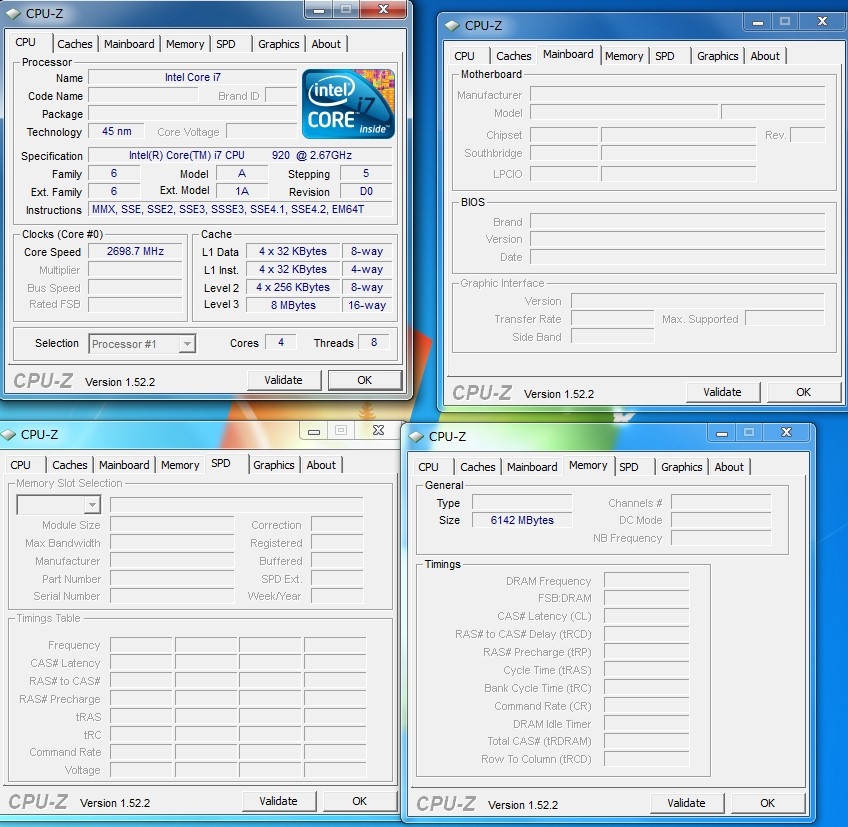Click Validate in the Motherboard window

723,392
